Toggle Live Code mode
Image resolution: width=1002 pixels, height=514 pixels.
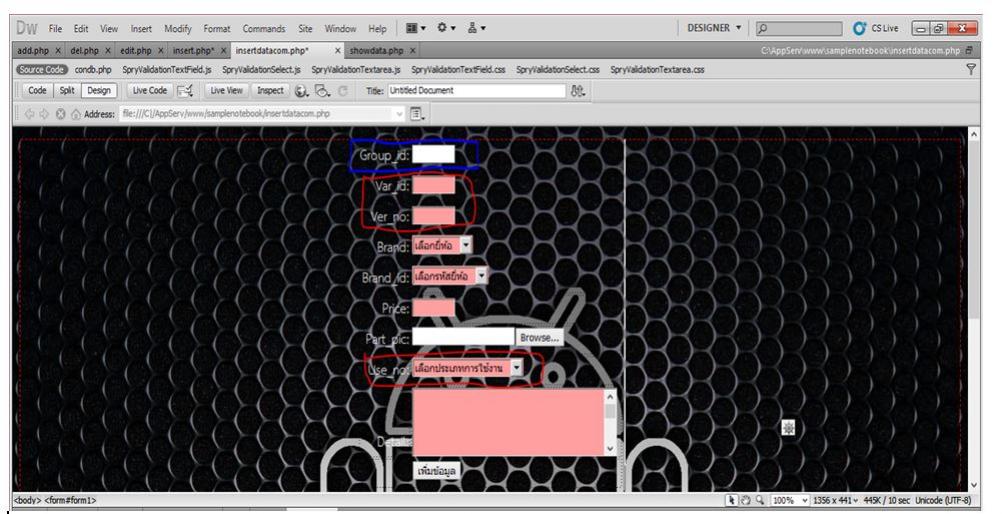click(150, 91)
